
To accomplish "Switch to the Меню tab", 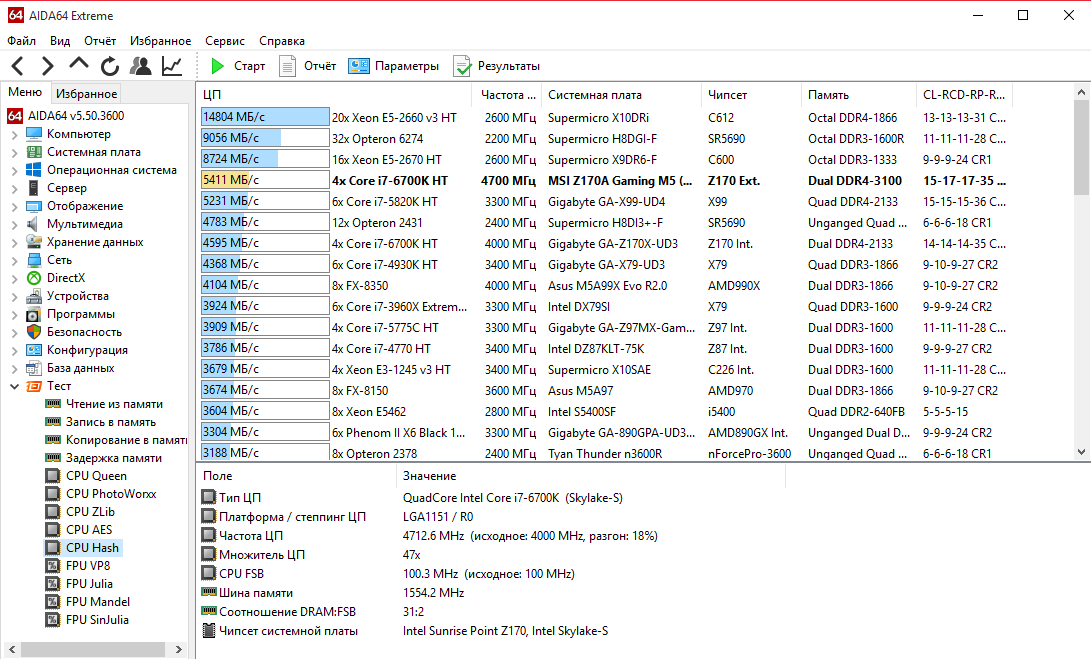I will 25,92.
